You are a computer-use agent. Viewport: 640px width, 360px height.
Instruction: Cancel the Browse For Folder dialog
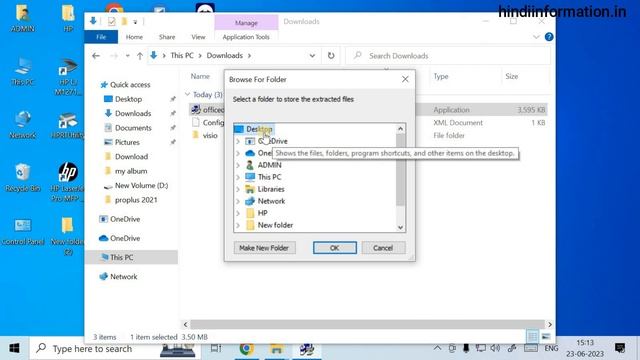tap(383, 248)
